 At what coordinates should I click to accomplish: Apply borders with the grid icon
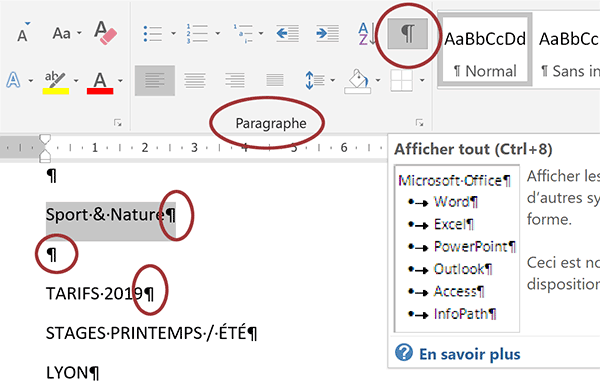[401, 80]
